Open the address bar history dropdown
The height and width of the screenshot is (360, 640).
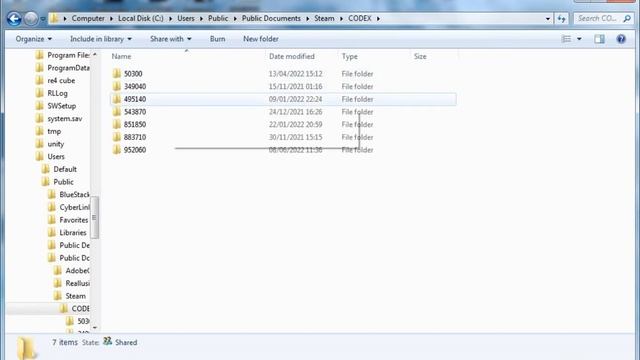[x=548, y=19]
